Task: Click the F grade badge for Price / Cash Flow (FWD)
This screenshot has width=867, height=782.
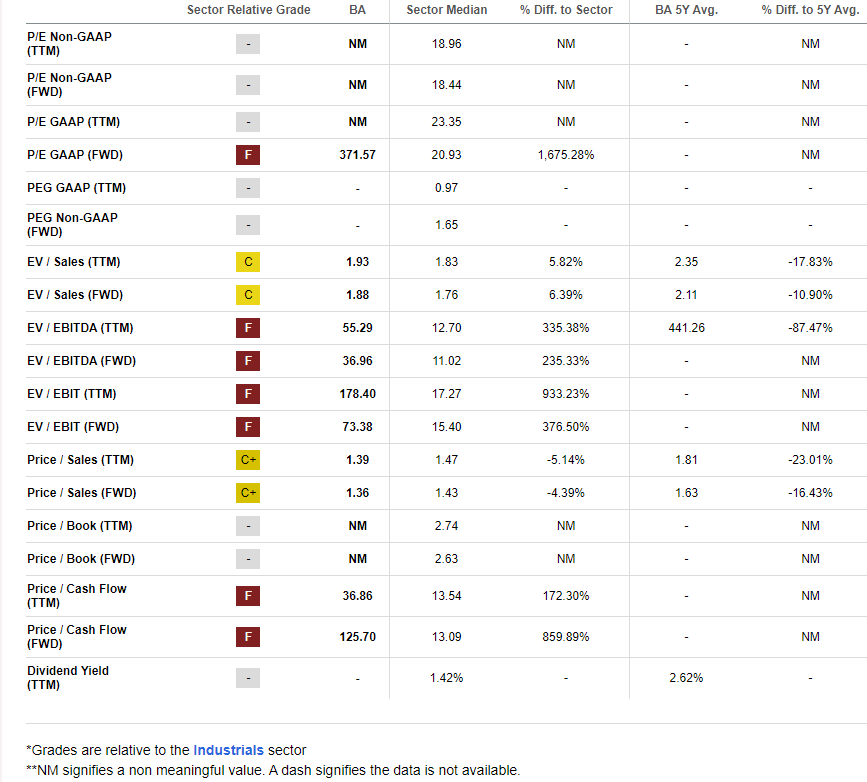Action: tap(248, 637)
